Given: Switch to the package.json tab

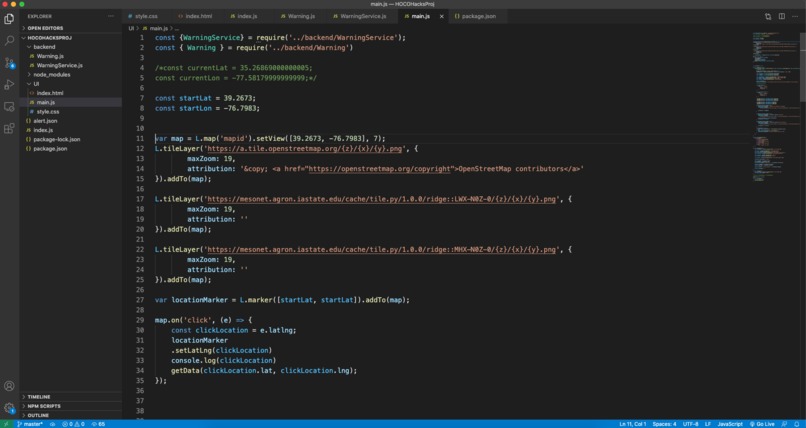Looking at the screenshot, I should click(x=475, y=16).
